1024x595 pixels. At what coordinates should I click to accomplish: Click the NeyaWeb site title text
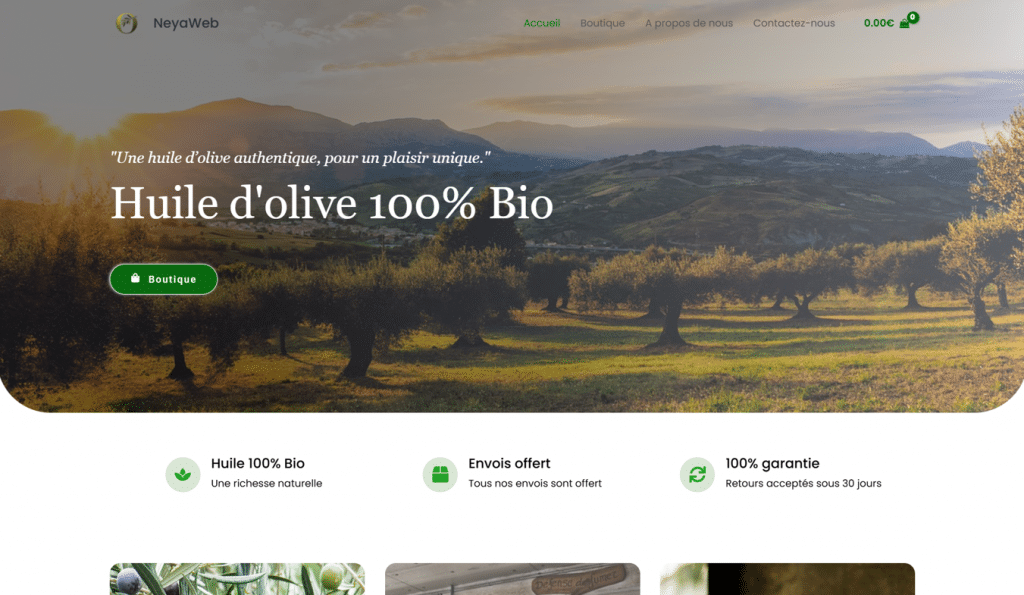(186, 23)
